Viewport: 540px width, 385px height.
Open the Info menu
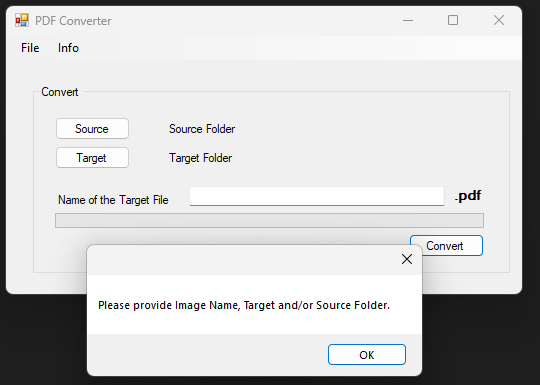click(x=68, y=48)
